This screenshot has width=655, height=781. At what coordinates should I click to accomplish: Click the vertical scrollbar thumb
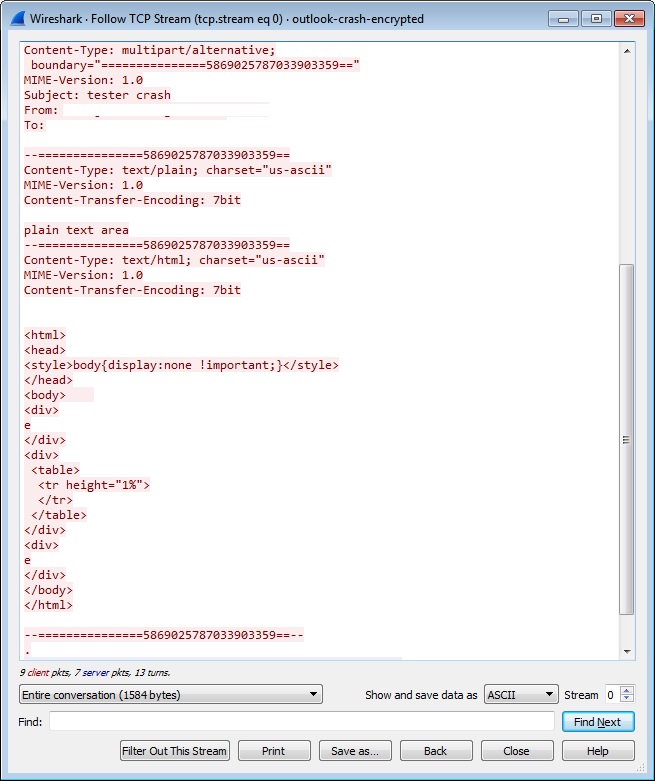tap(627, 439)
